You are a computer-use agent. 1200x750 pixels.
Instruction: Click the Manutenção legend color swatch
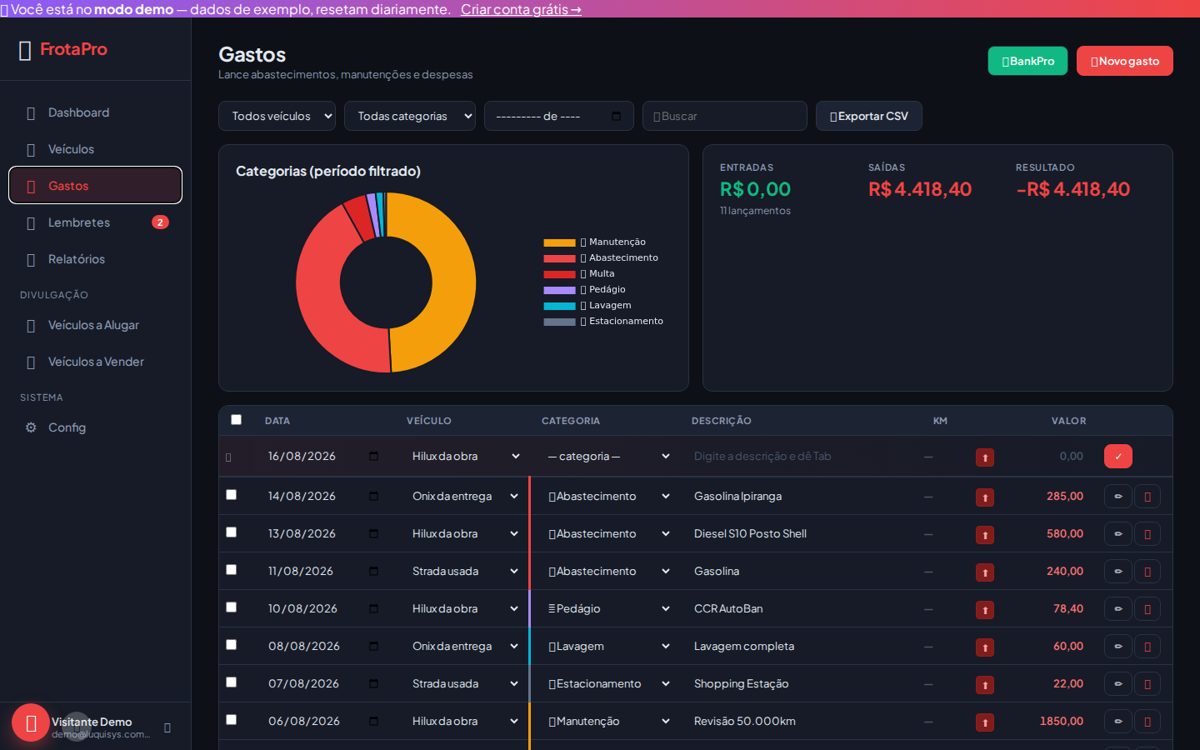click(x=560, y=242)
